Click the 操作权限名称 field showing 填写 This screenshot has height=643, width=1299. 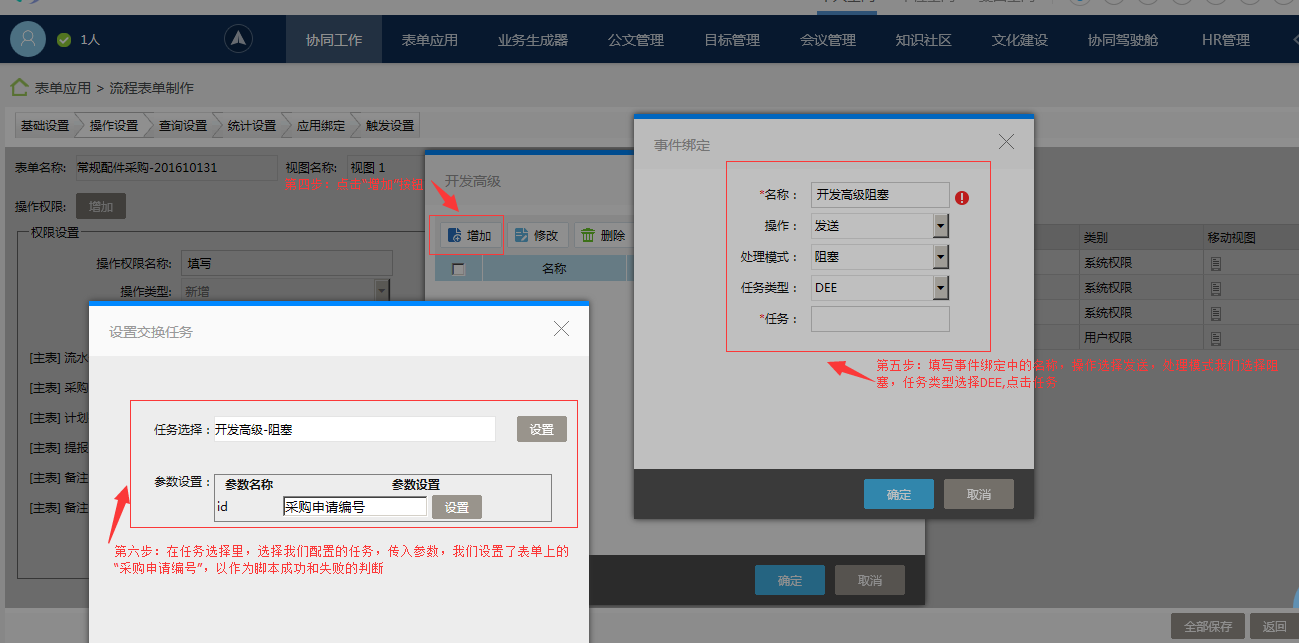click(287, 263)
